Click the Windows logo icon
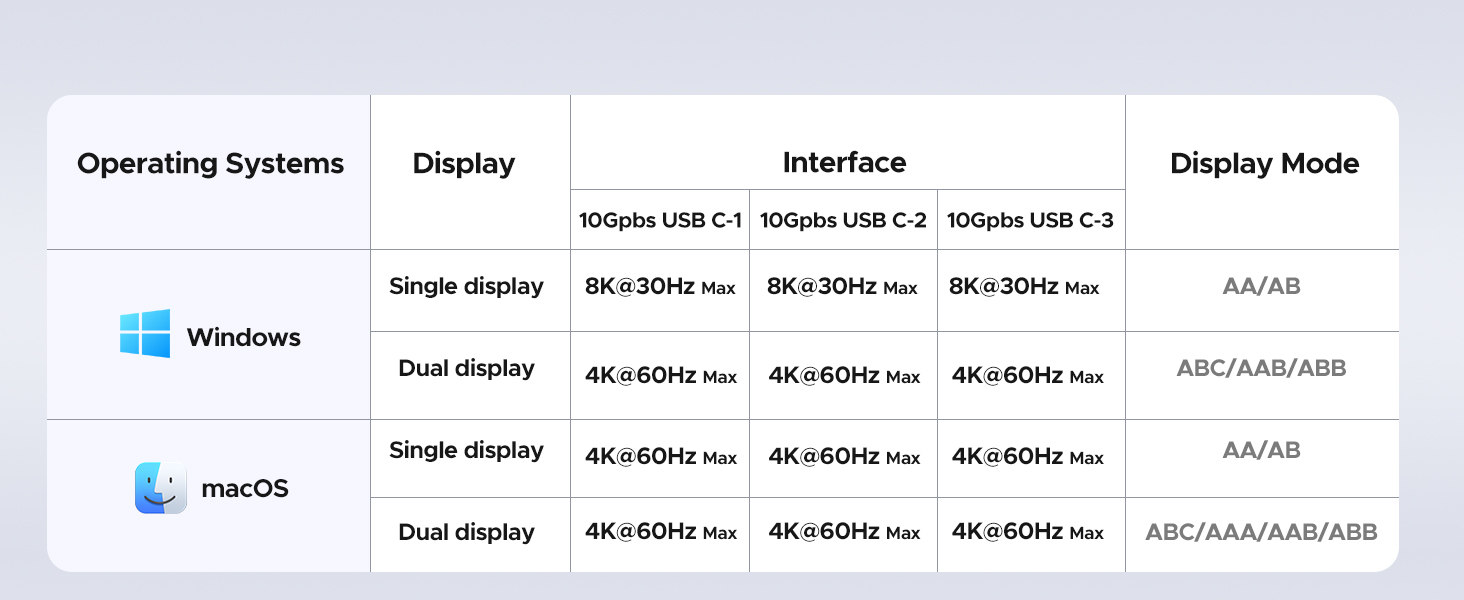The height and width of the screenshot is (600, 1464). click(145, 333)
